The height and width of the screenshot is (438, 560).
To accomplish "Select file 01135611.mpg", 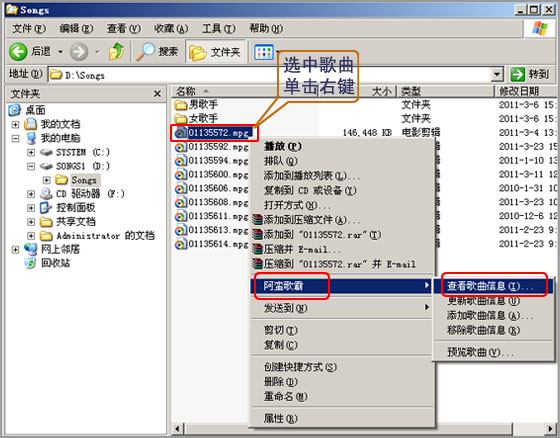I will click(211, 216).
